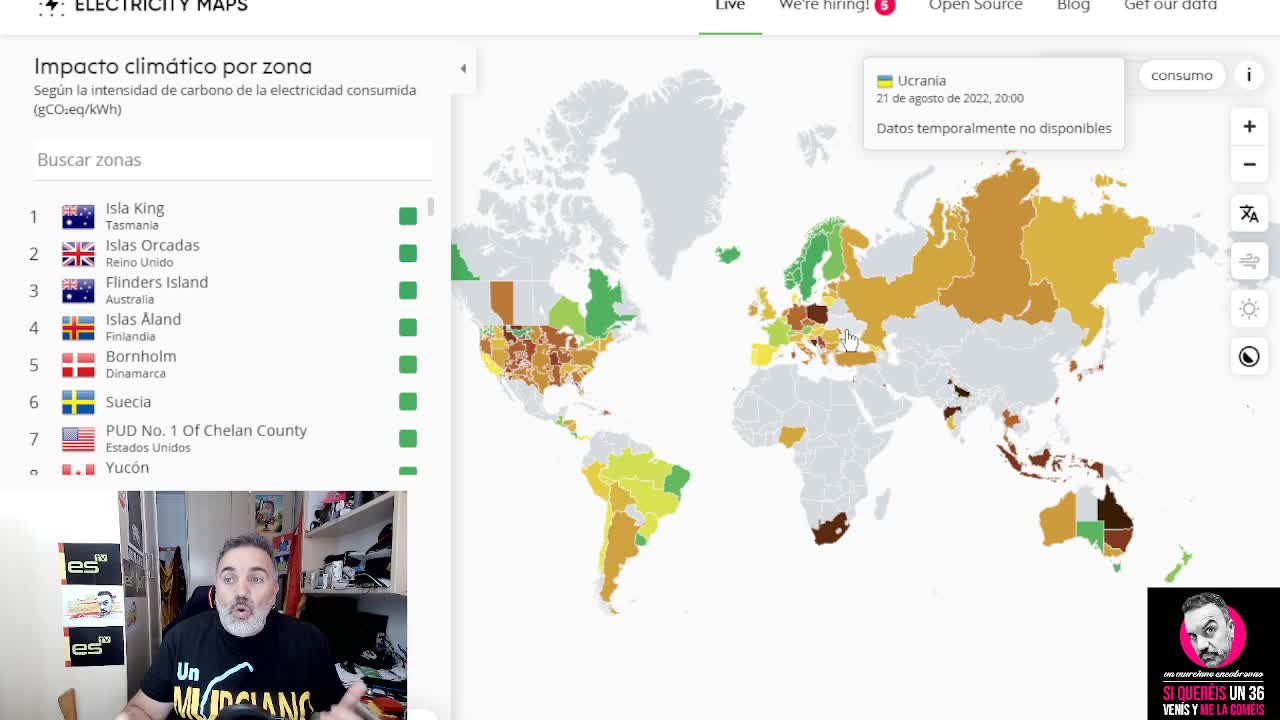Open the Blog menu item
The image size is (1280, 720).
(x=1073, y=6)
